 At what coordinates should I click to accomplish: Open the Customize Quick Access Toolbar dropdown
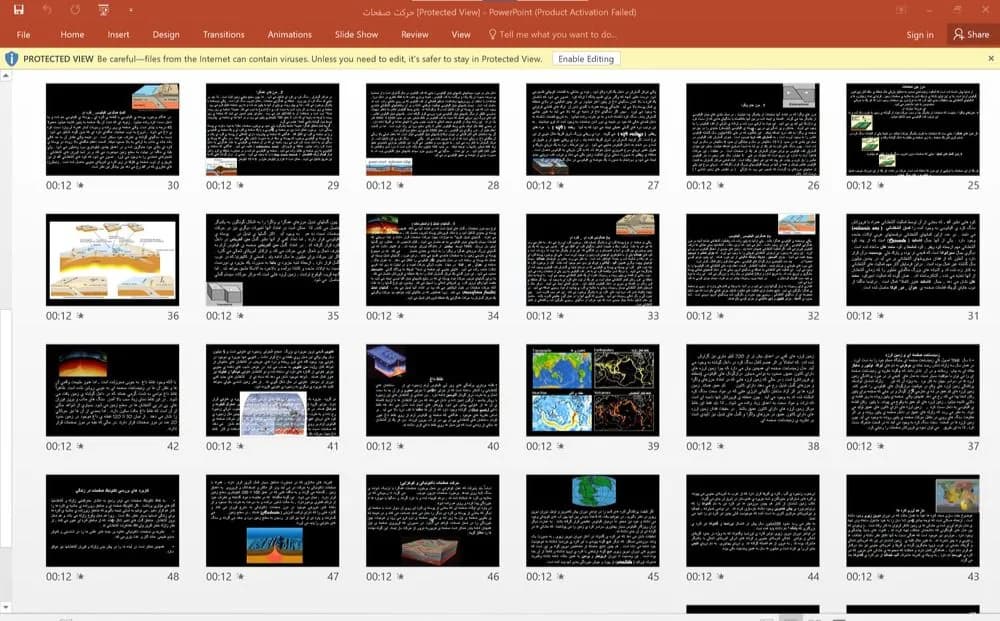pos(130,10)
